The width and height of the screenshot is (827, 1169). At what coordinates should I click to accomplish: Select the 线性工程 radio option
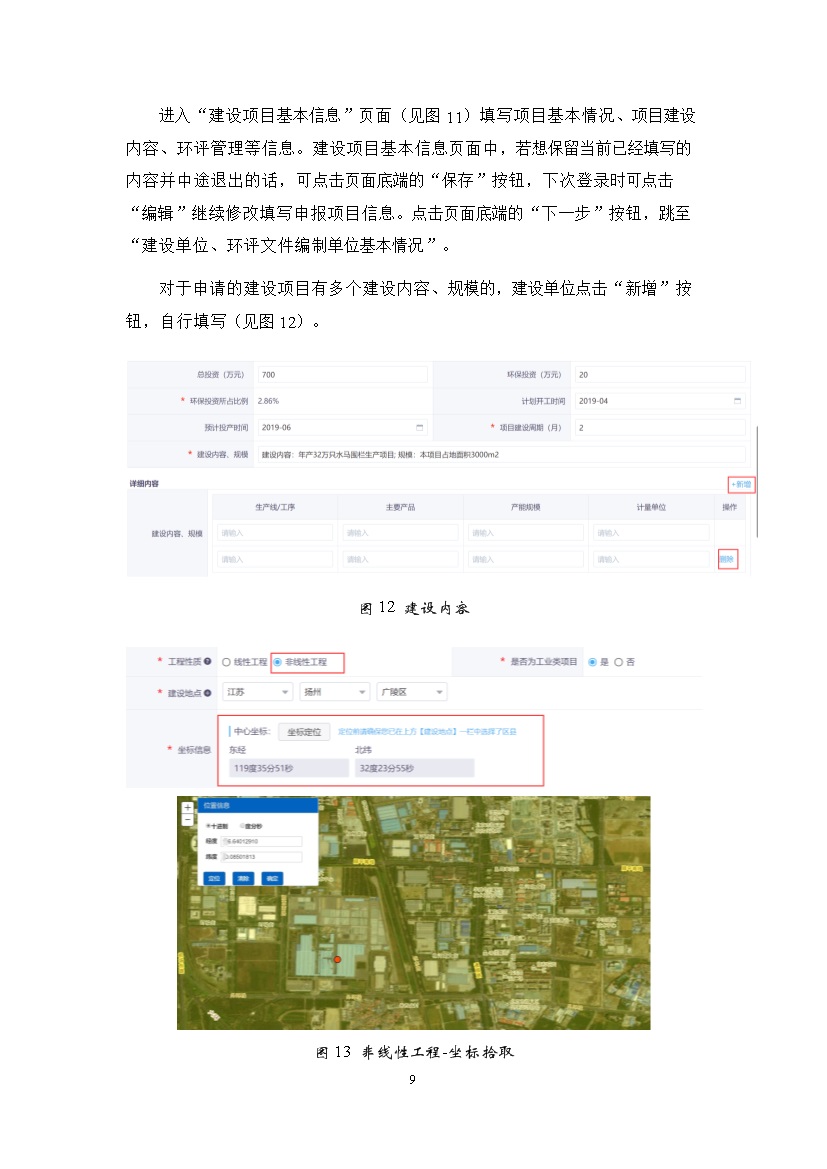pyautogui.click(x=227, y=662)
